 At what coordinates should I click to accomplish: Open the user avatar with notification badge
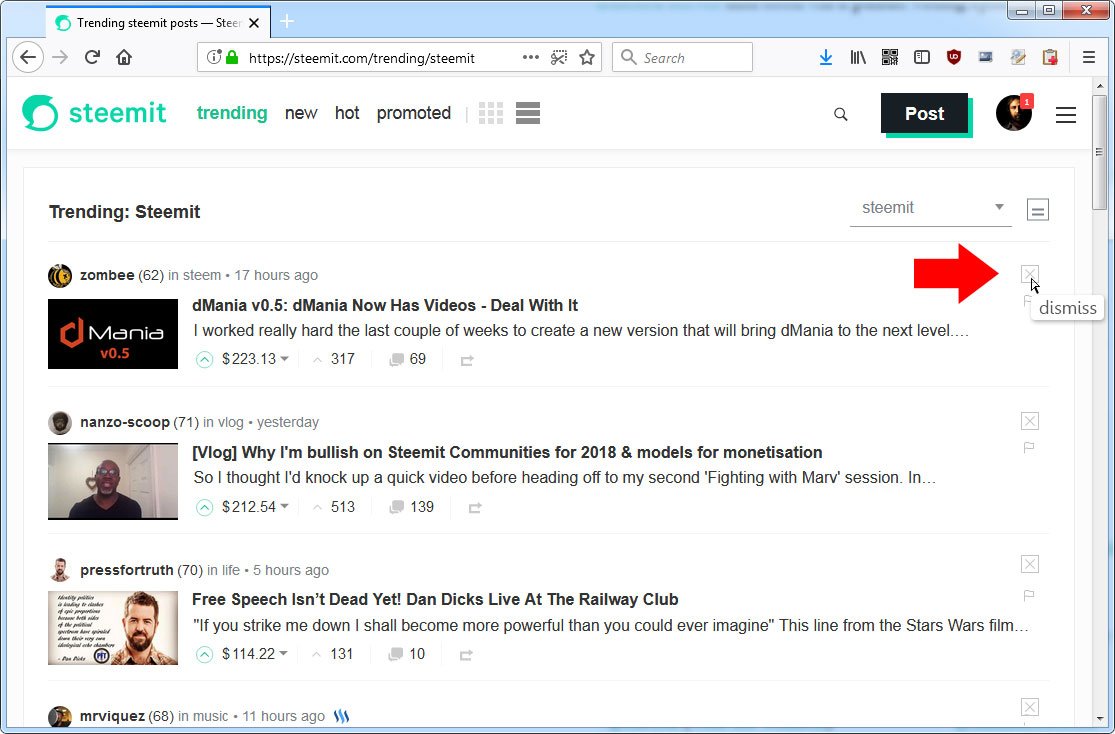(1013, 113)
